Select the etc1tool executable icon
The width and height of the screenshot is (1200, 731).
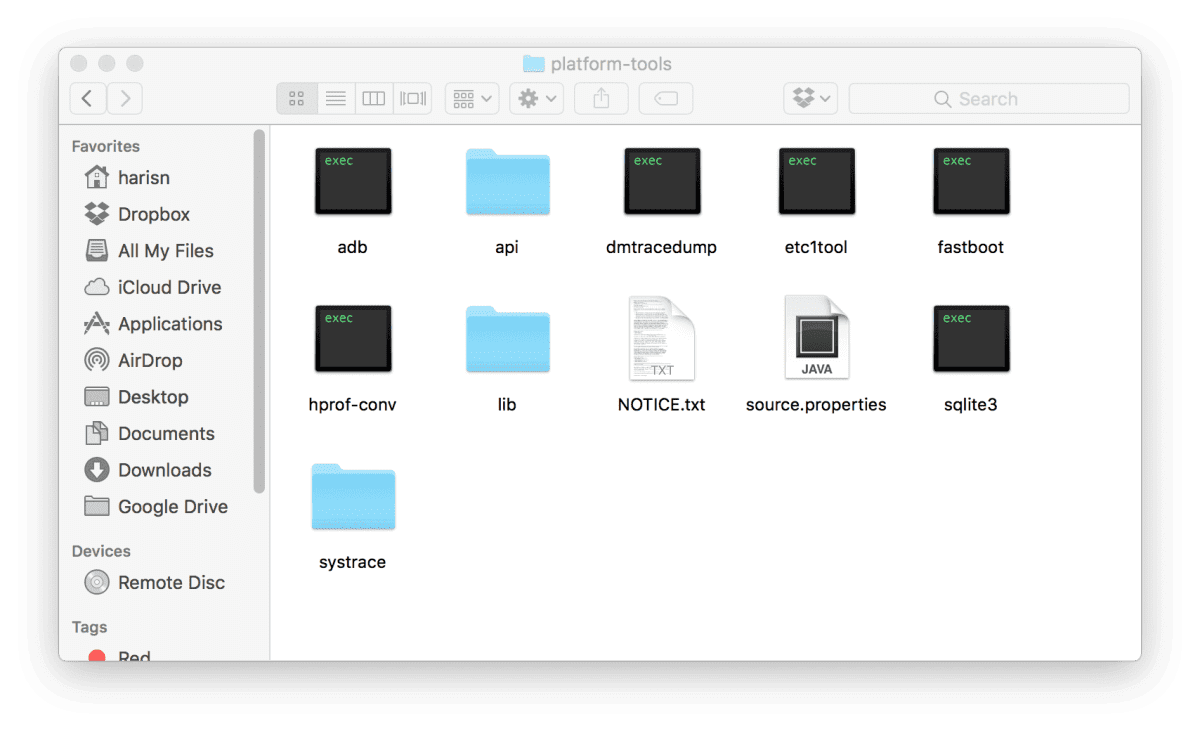point(817,181)
